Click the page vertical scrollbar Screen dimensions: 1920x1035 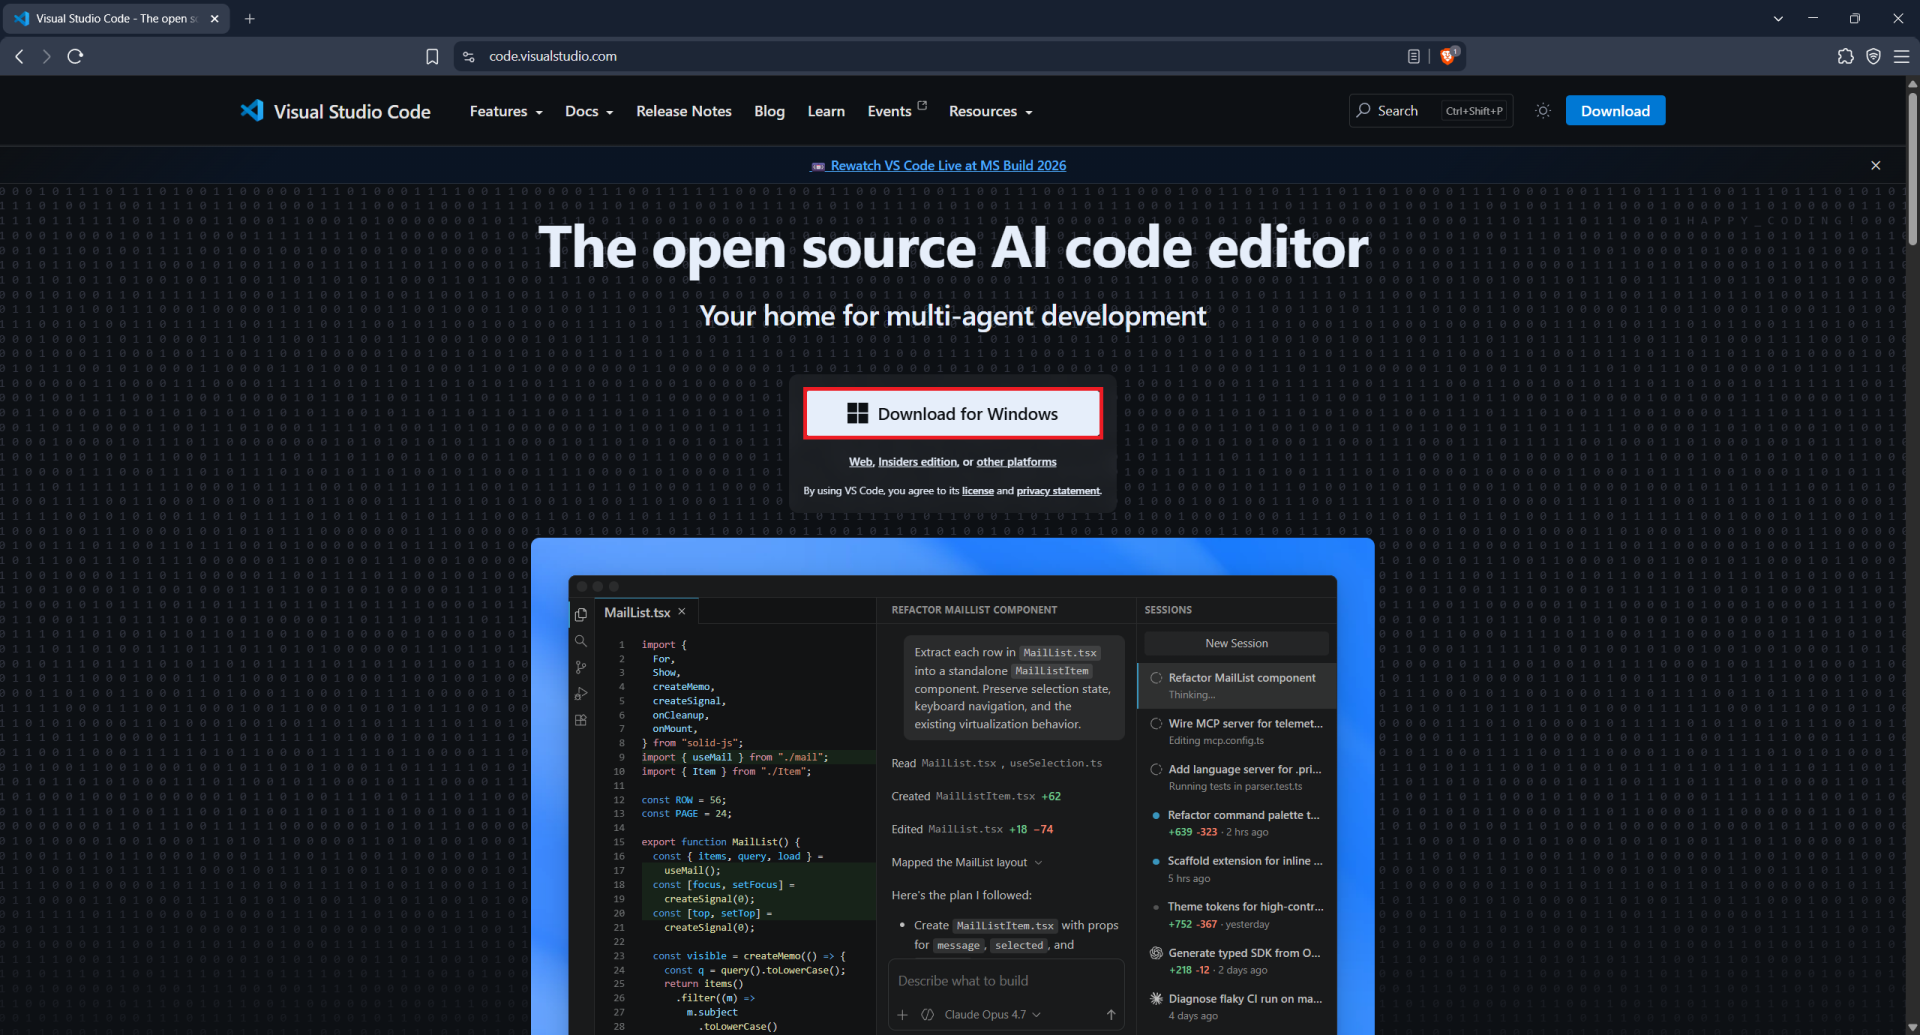click(x=1912, y=168)
